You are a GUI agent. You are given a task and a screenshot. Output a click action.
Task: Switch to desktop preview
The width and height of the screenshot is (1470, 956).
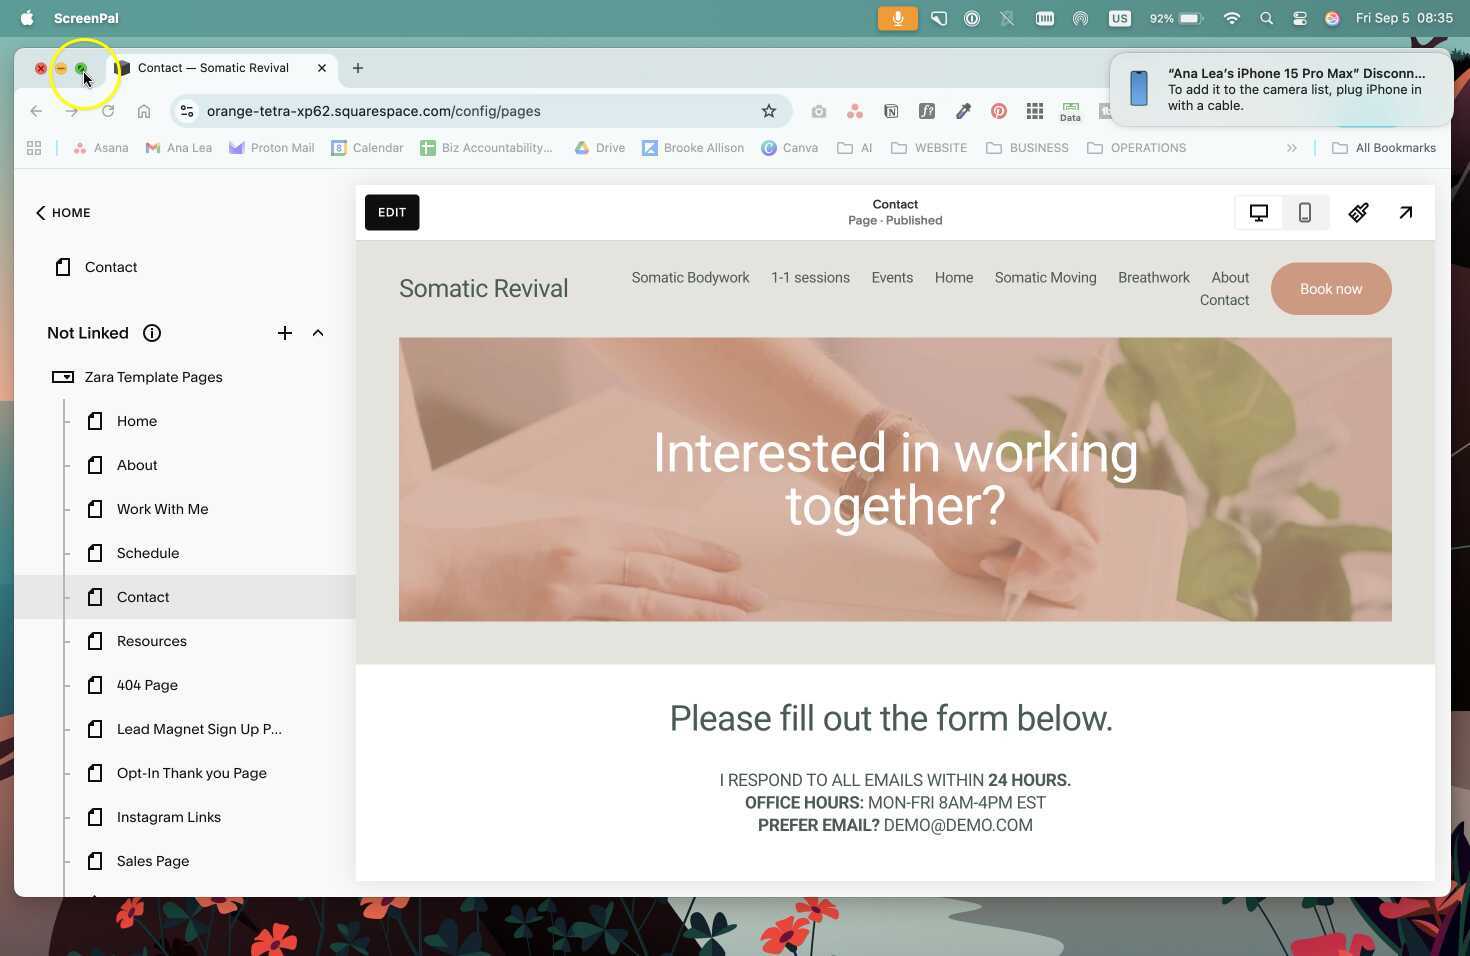1258,212
